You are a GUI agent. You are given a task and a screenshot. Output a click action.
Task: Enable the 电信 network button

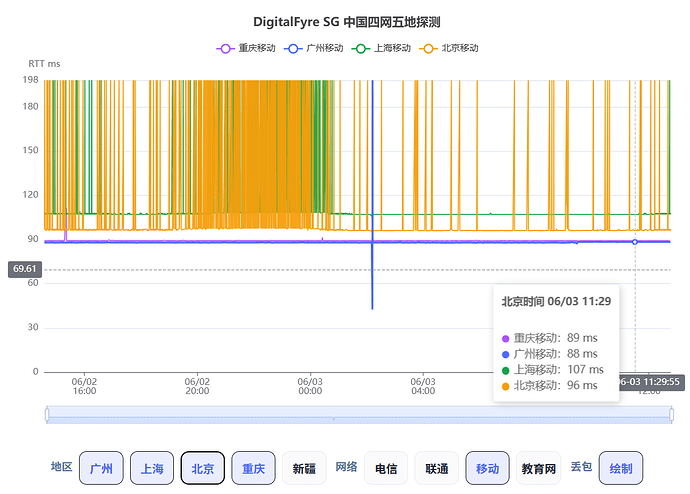(386, 468)
